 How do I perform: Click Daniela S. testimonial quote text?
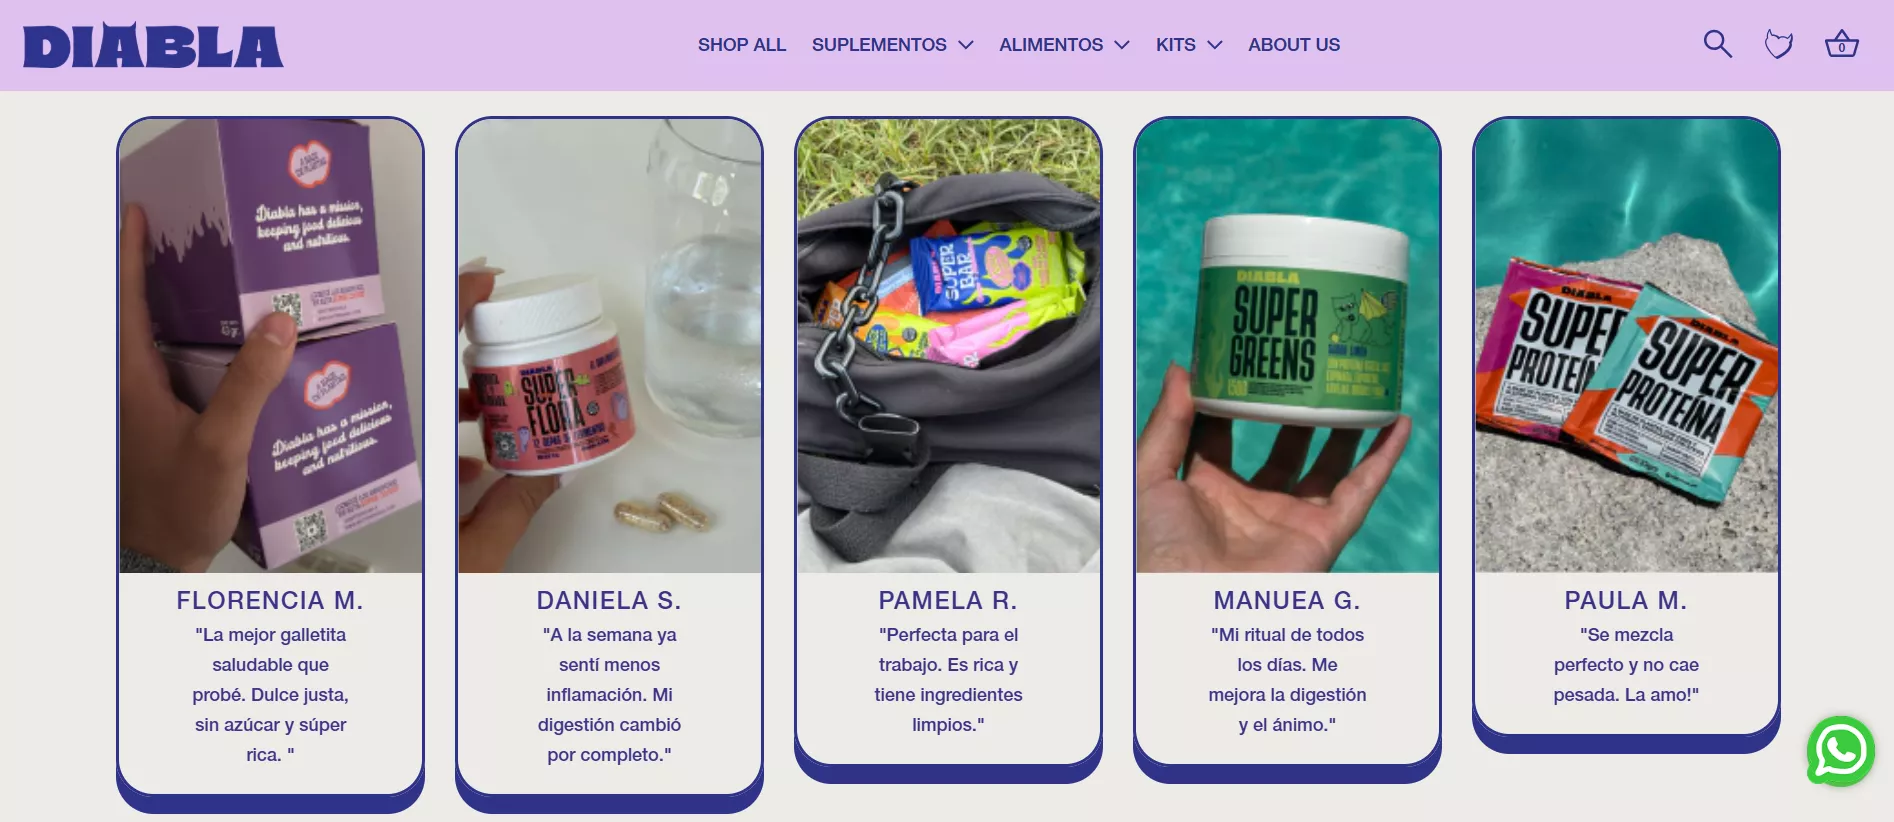[609, 695]
